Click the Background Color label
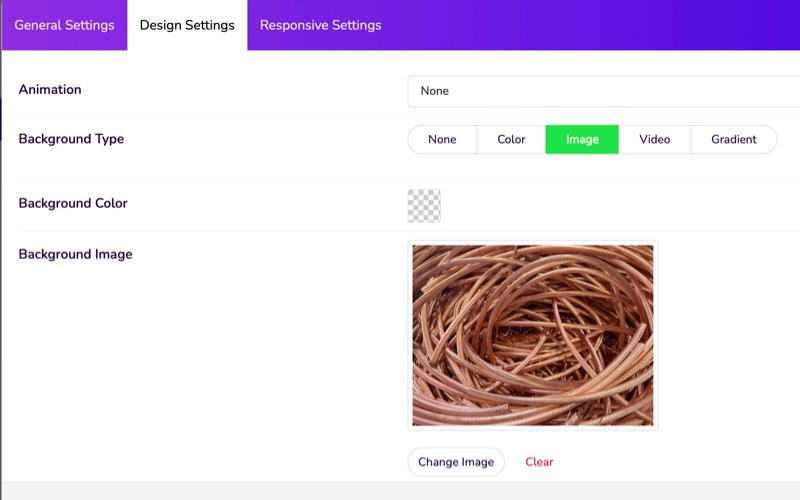The width and height of the screenshot is (800, 500). [73, 203]
